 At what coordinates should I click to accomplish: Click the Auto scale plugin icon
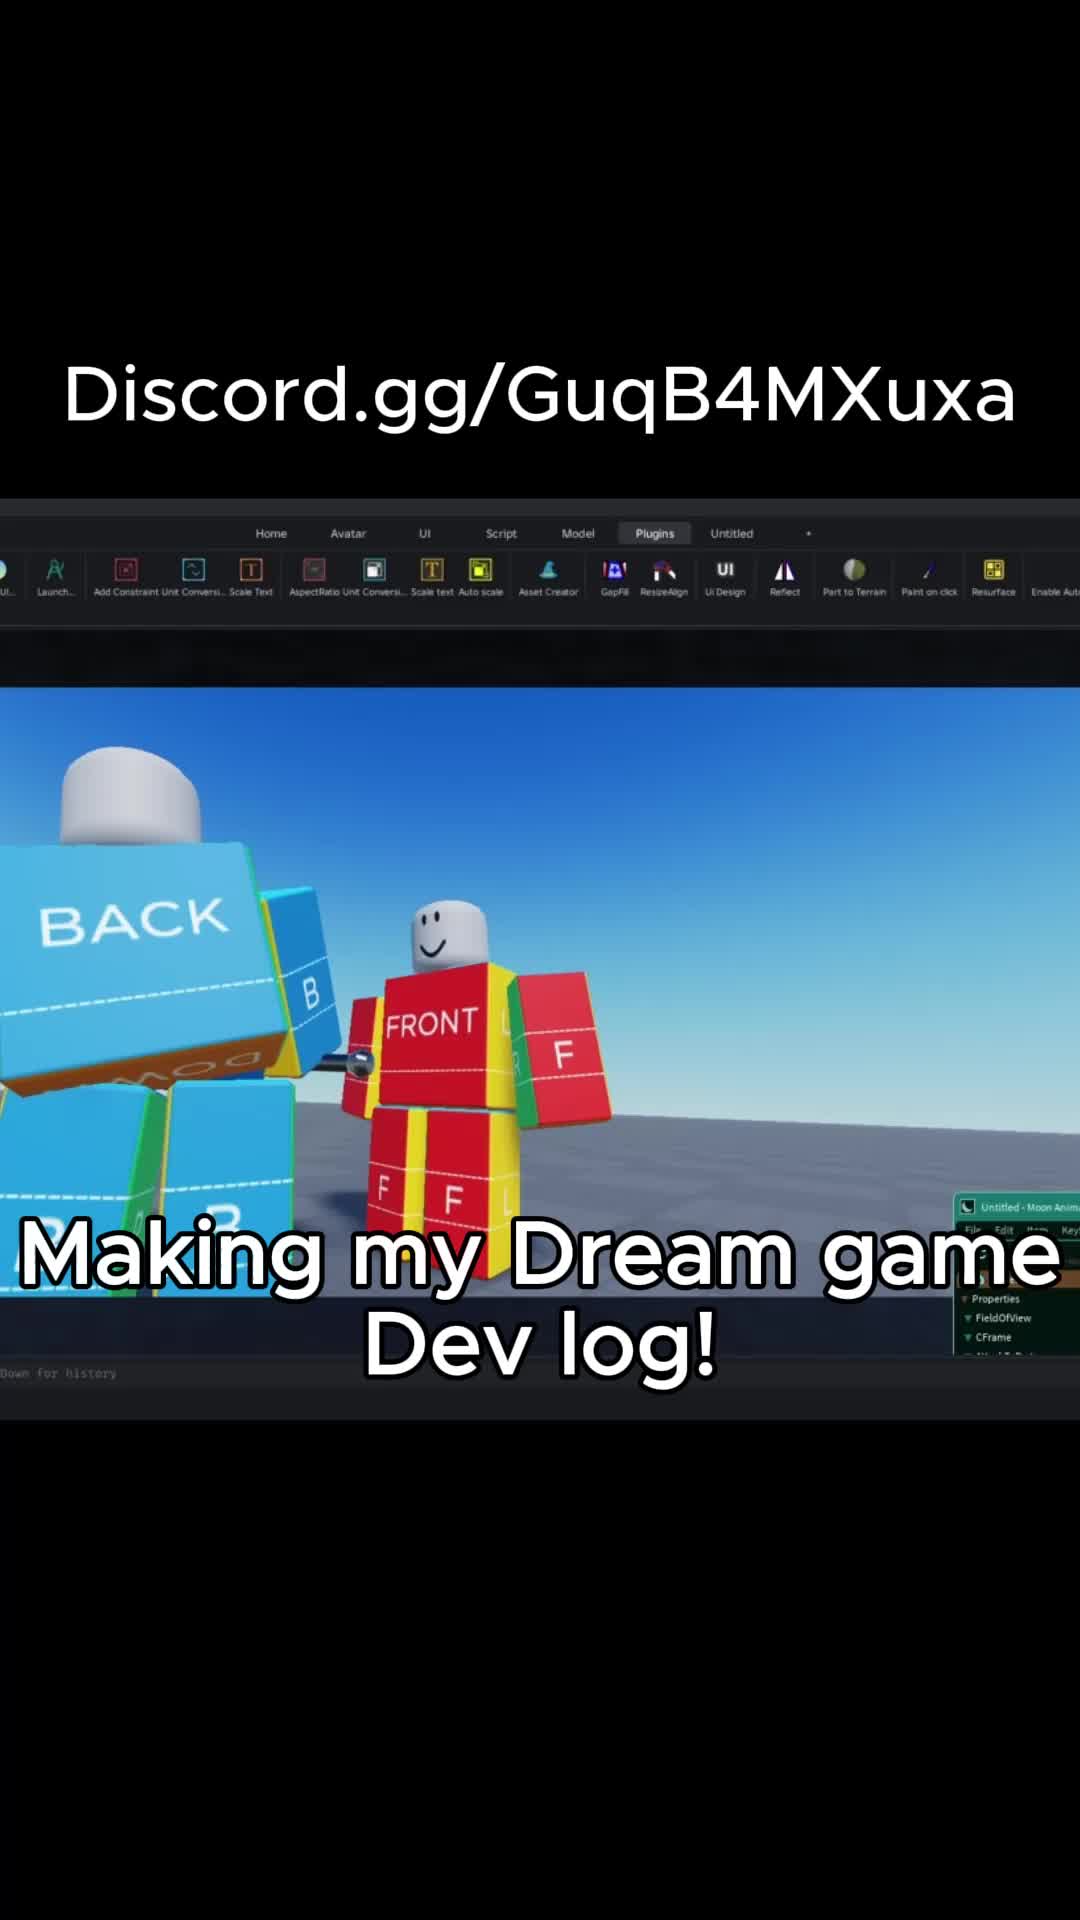pos(481,570)
